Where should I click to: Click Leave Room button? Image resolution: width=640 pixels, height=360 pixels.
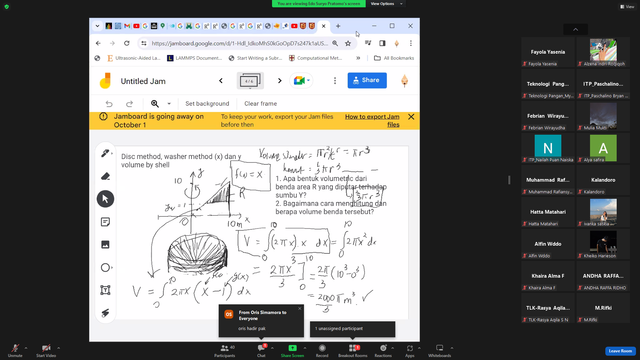(620, 351)
